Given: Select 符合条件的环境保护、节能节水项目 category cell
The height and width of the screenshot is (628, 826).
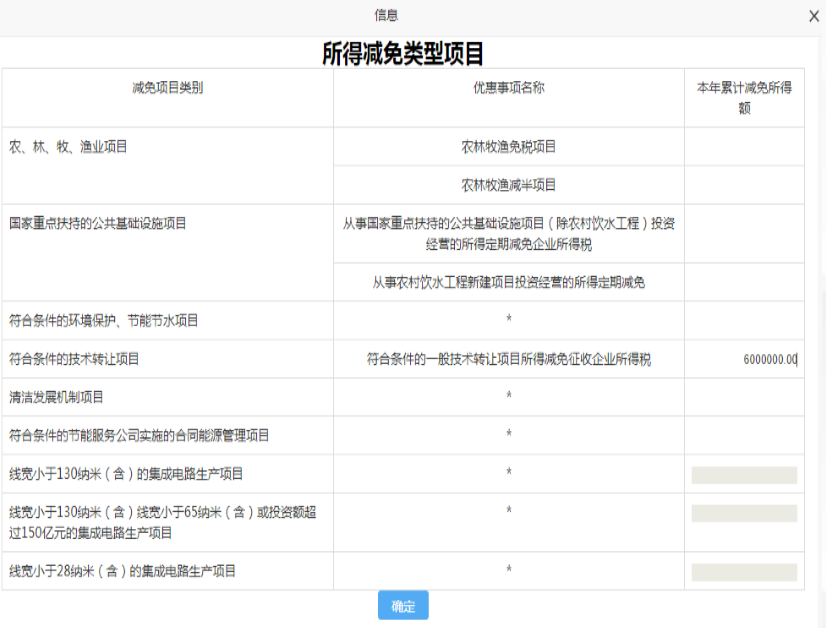Looking at the screenshot, I should [168, 320].
